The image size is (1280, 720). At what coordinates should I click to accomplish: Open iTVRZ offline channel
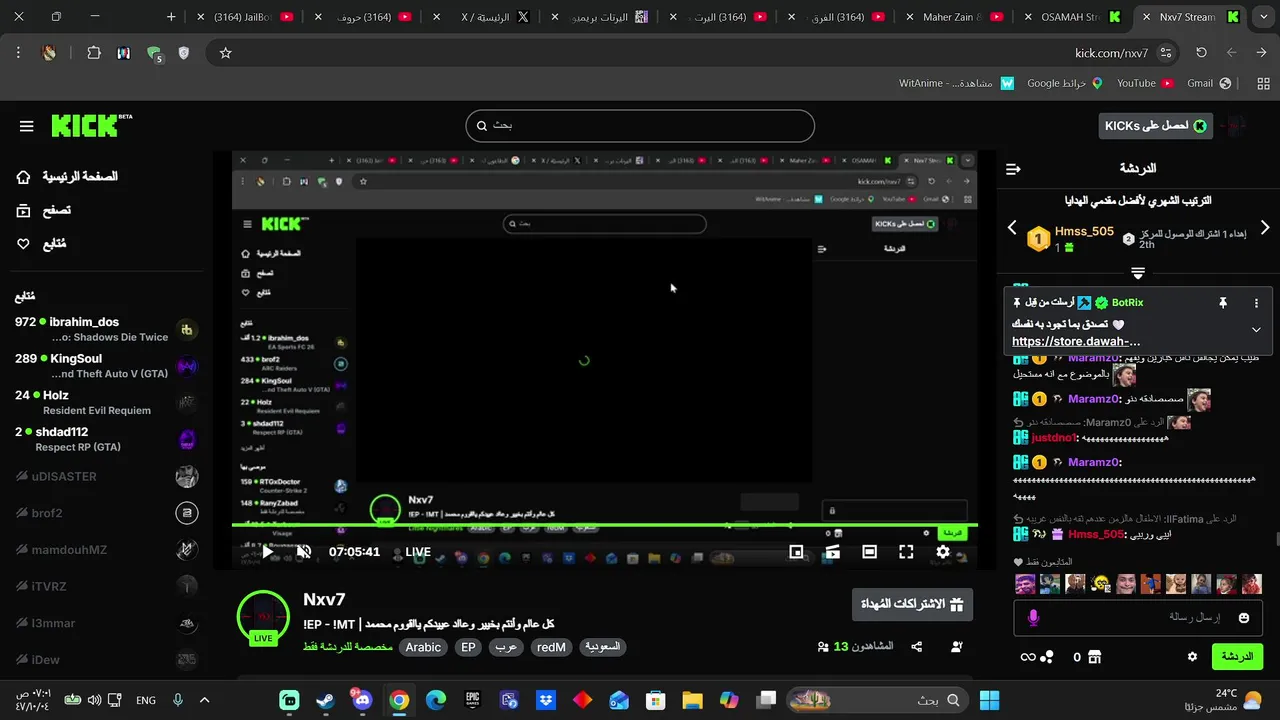105,587
